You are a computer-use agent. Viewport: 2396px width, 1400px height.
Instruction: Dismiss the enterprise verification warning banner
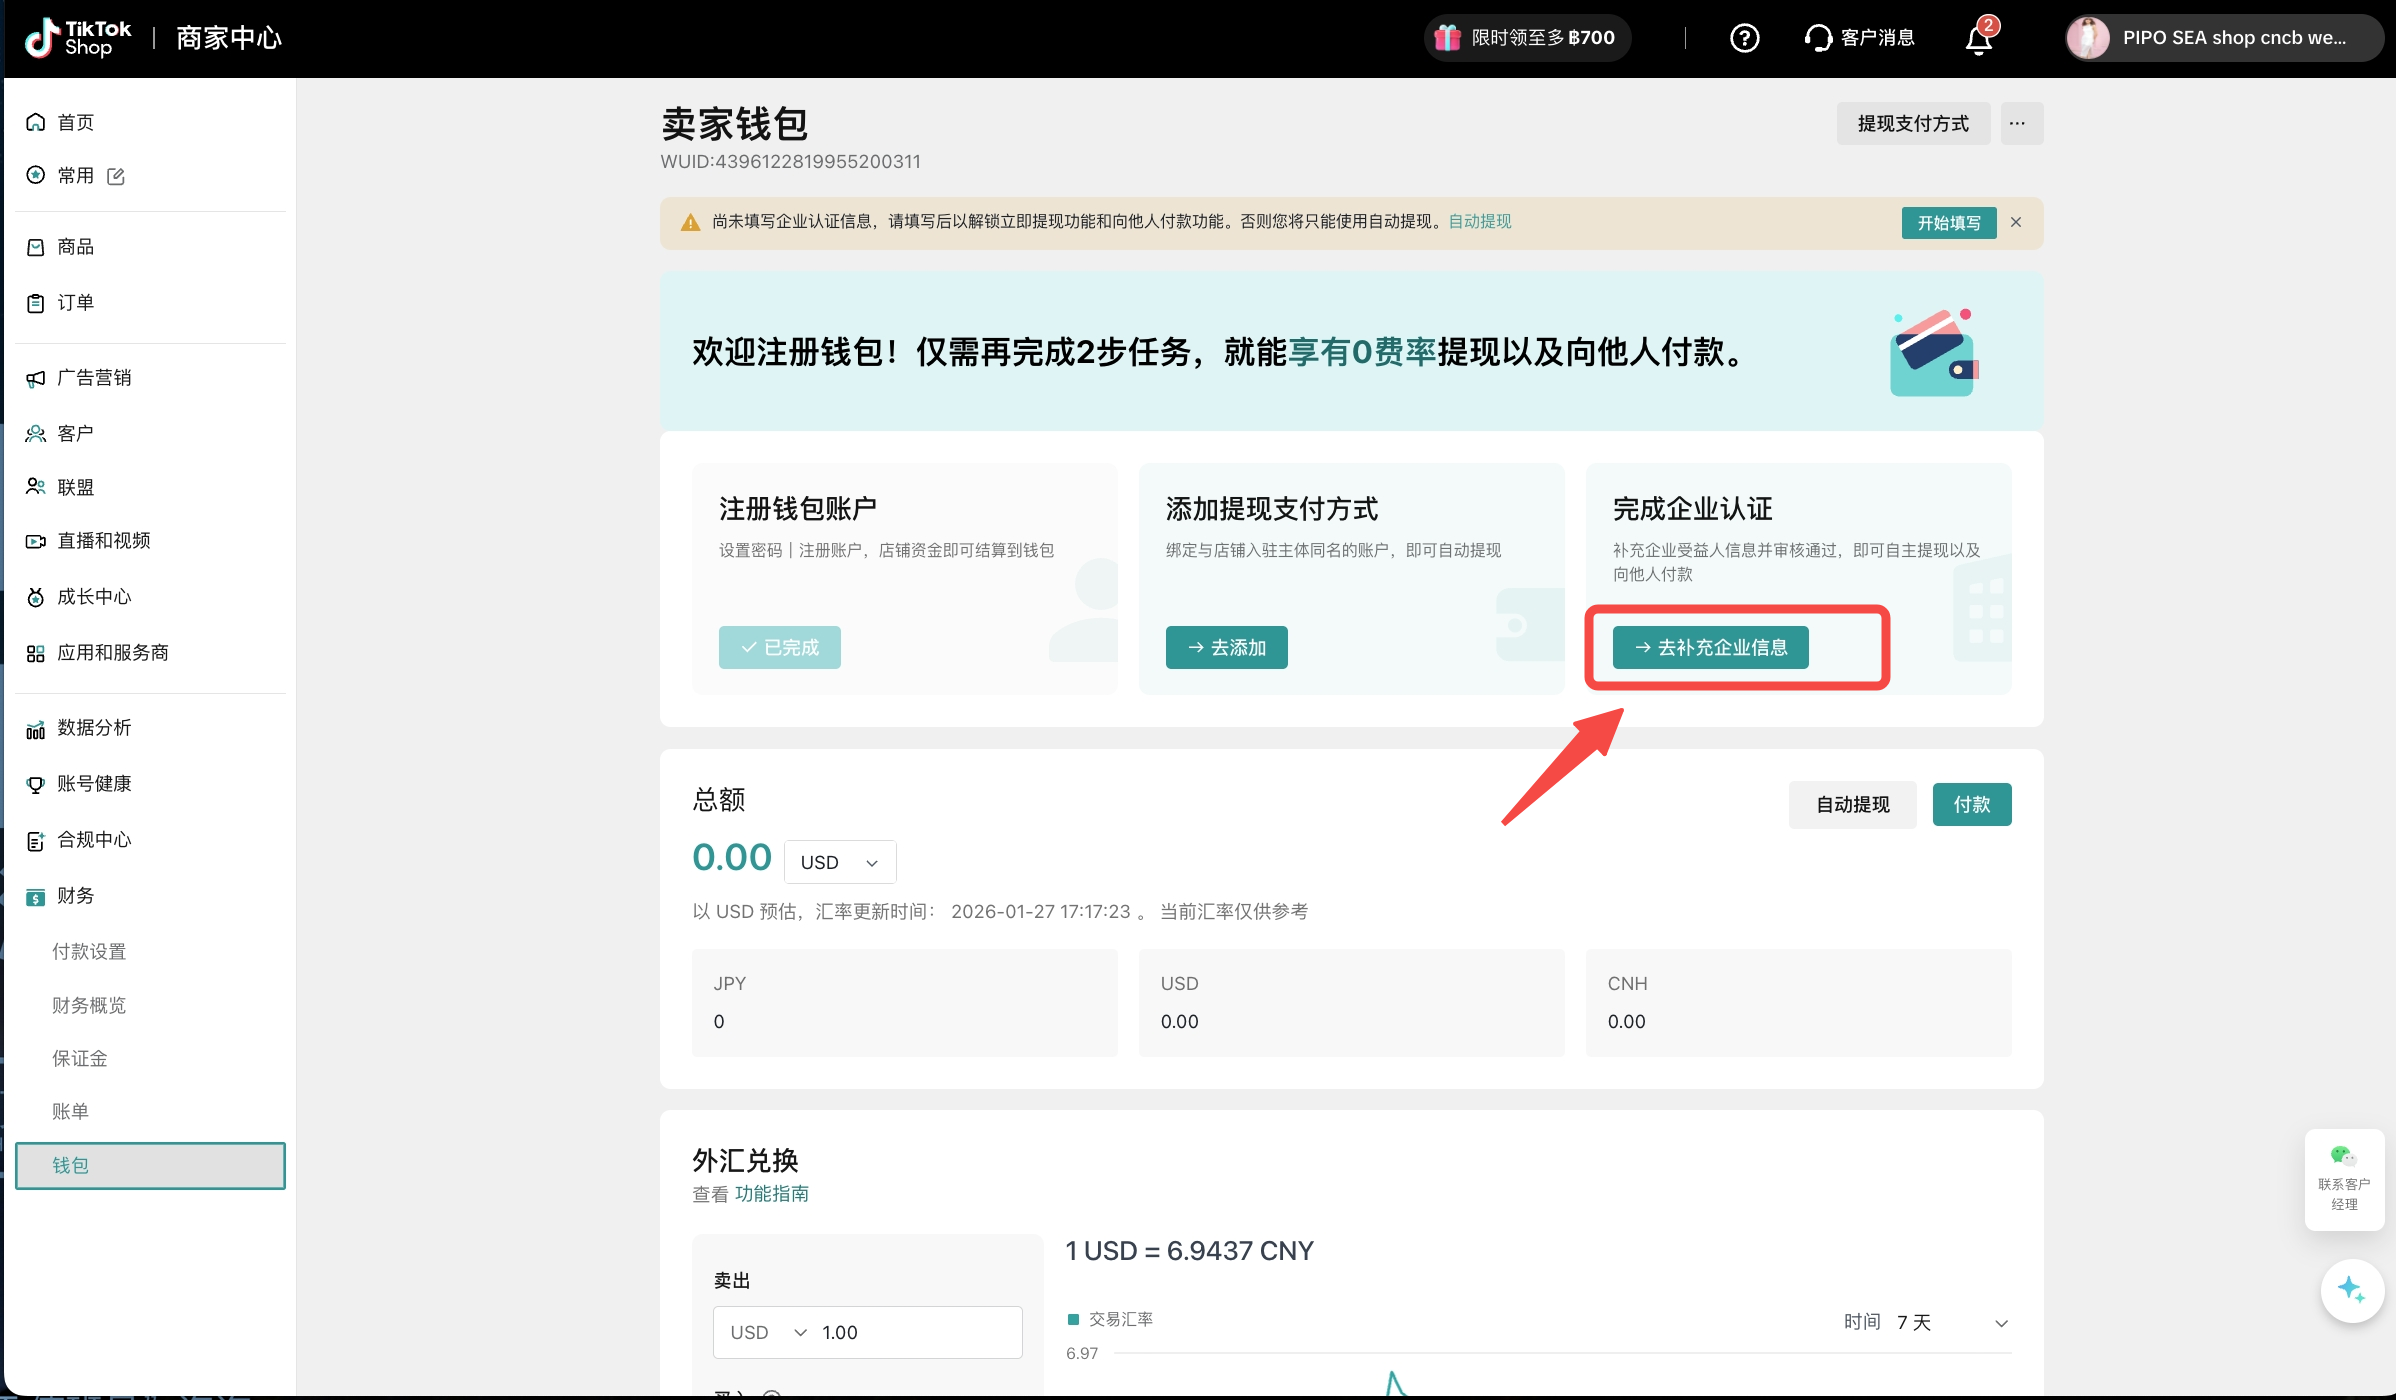pos(2016,222)
